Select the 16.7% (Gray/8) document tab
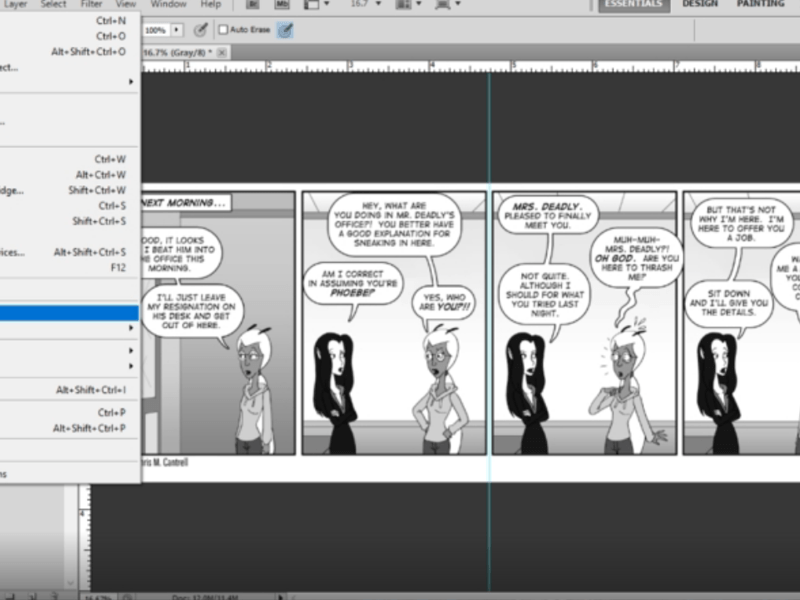 pyautogui.click(x=177, y=53)
